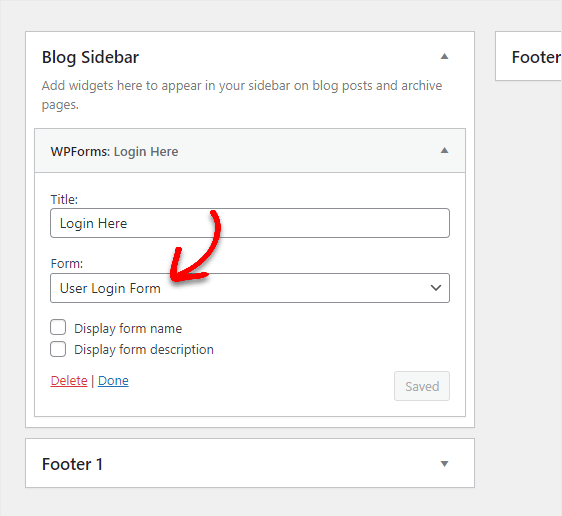Screen dimensions: 562x516
Task: Click the Delete link in the widget
Action: [69, 381]
